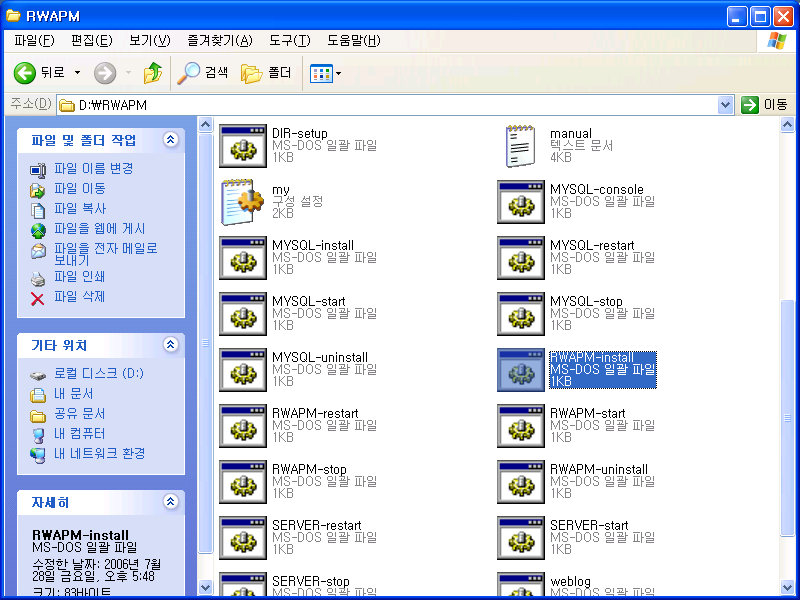Image resolution: width=800 pixels, height=600 pixels.
Task: Click the SERVER-stop file name
Action: tap(311, 581)
